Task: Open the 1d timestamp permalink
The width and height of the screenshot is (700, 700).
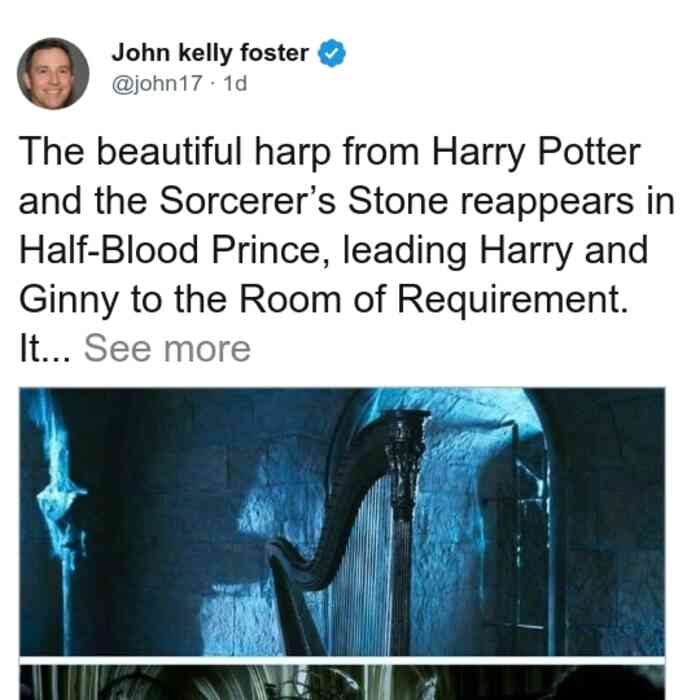Action: (235, 83)
